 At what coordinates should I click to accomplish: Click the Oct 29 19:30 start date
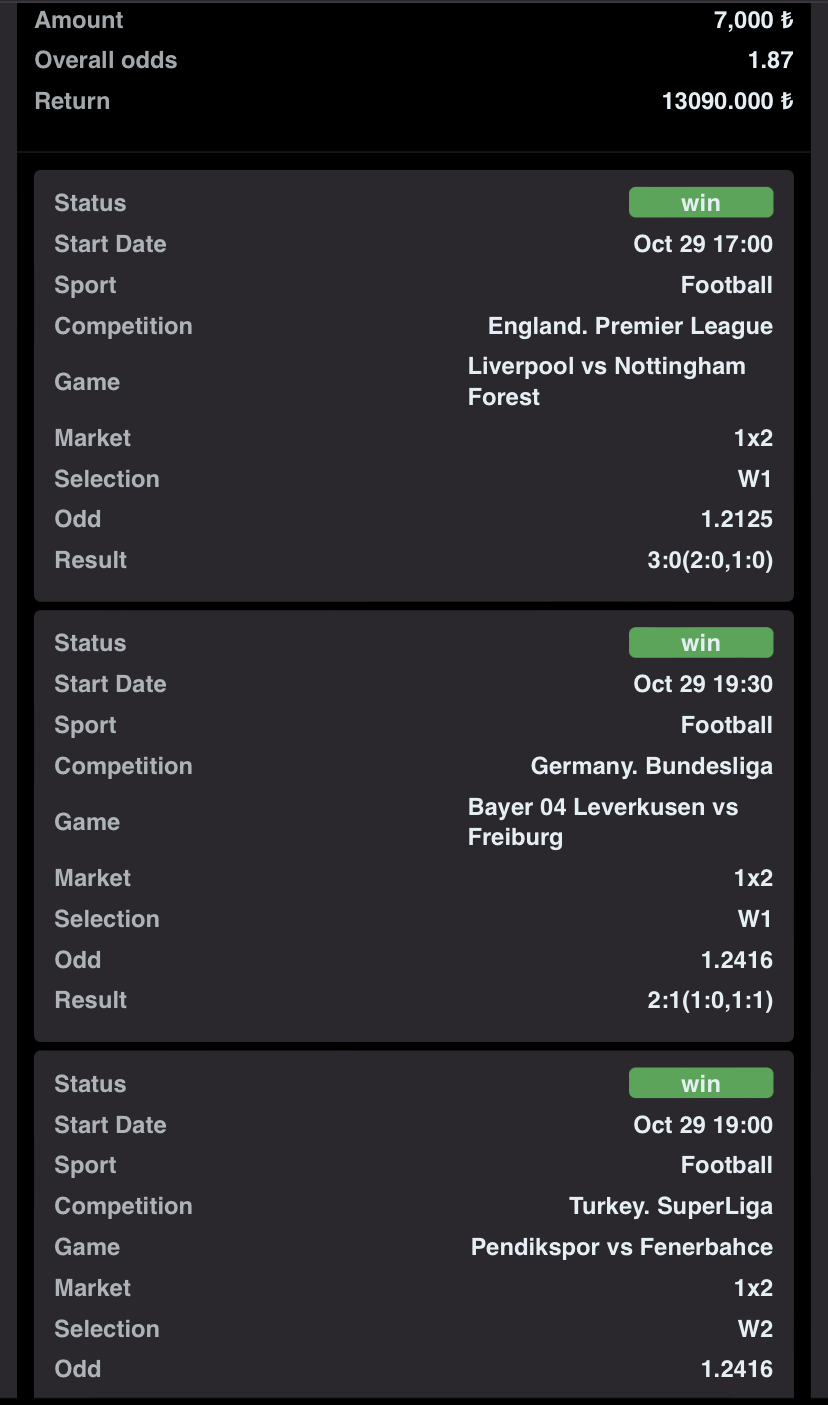(702, 684)
